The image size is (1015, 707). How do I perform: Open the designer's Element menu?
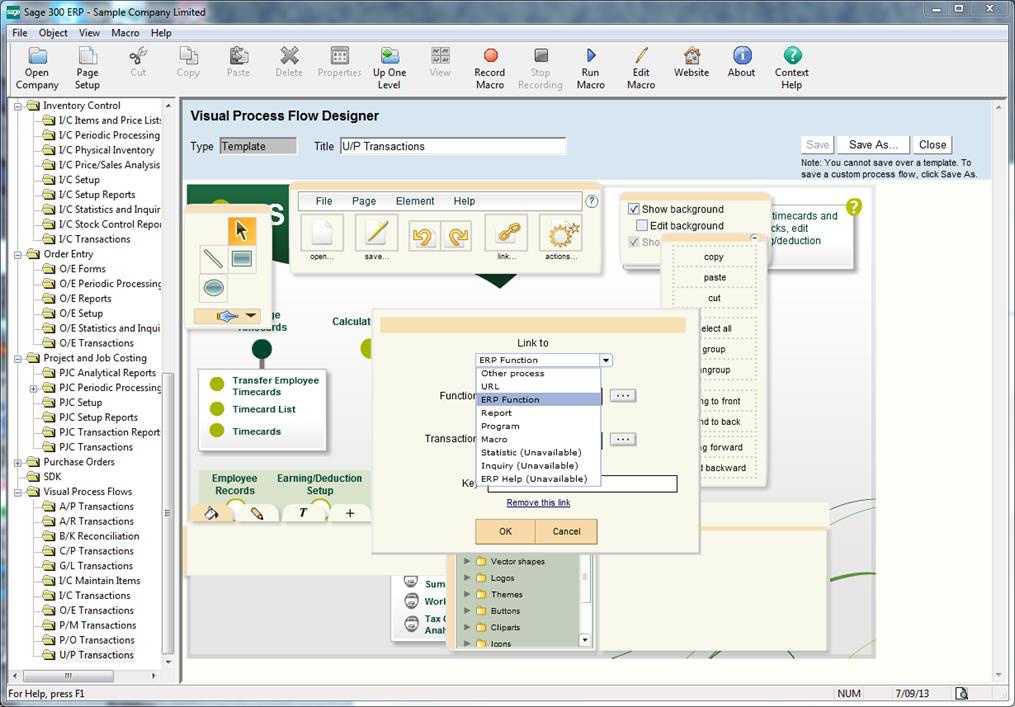coord(415,201)
